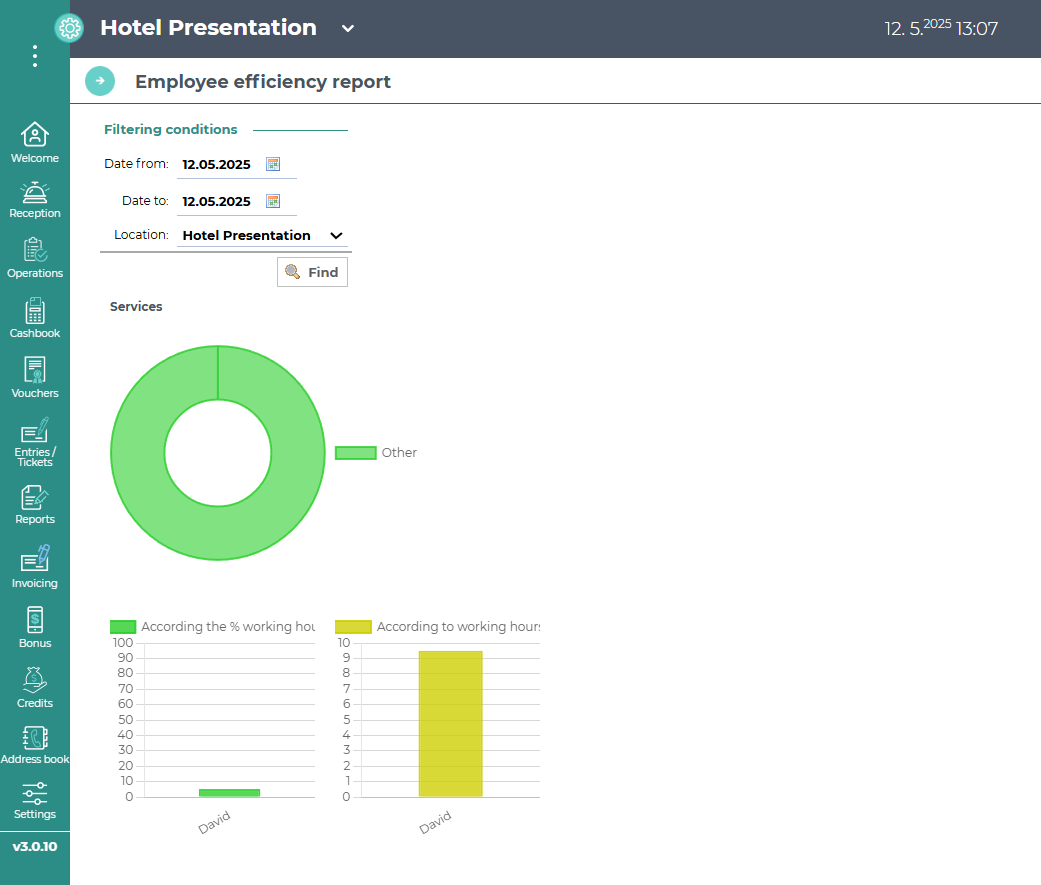Click the arrow button beside report title

100,81
